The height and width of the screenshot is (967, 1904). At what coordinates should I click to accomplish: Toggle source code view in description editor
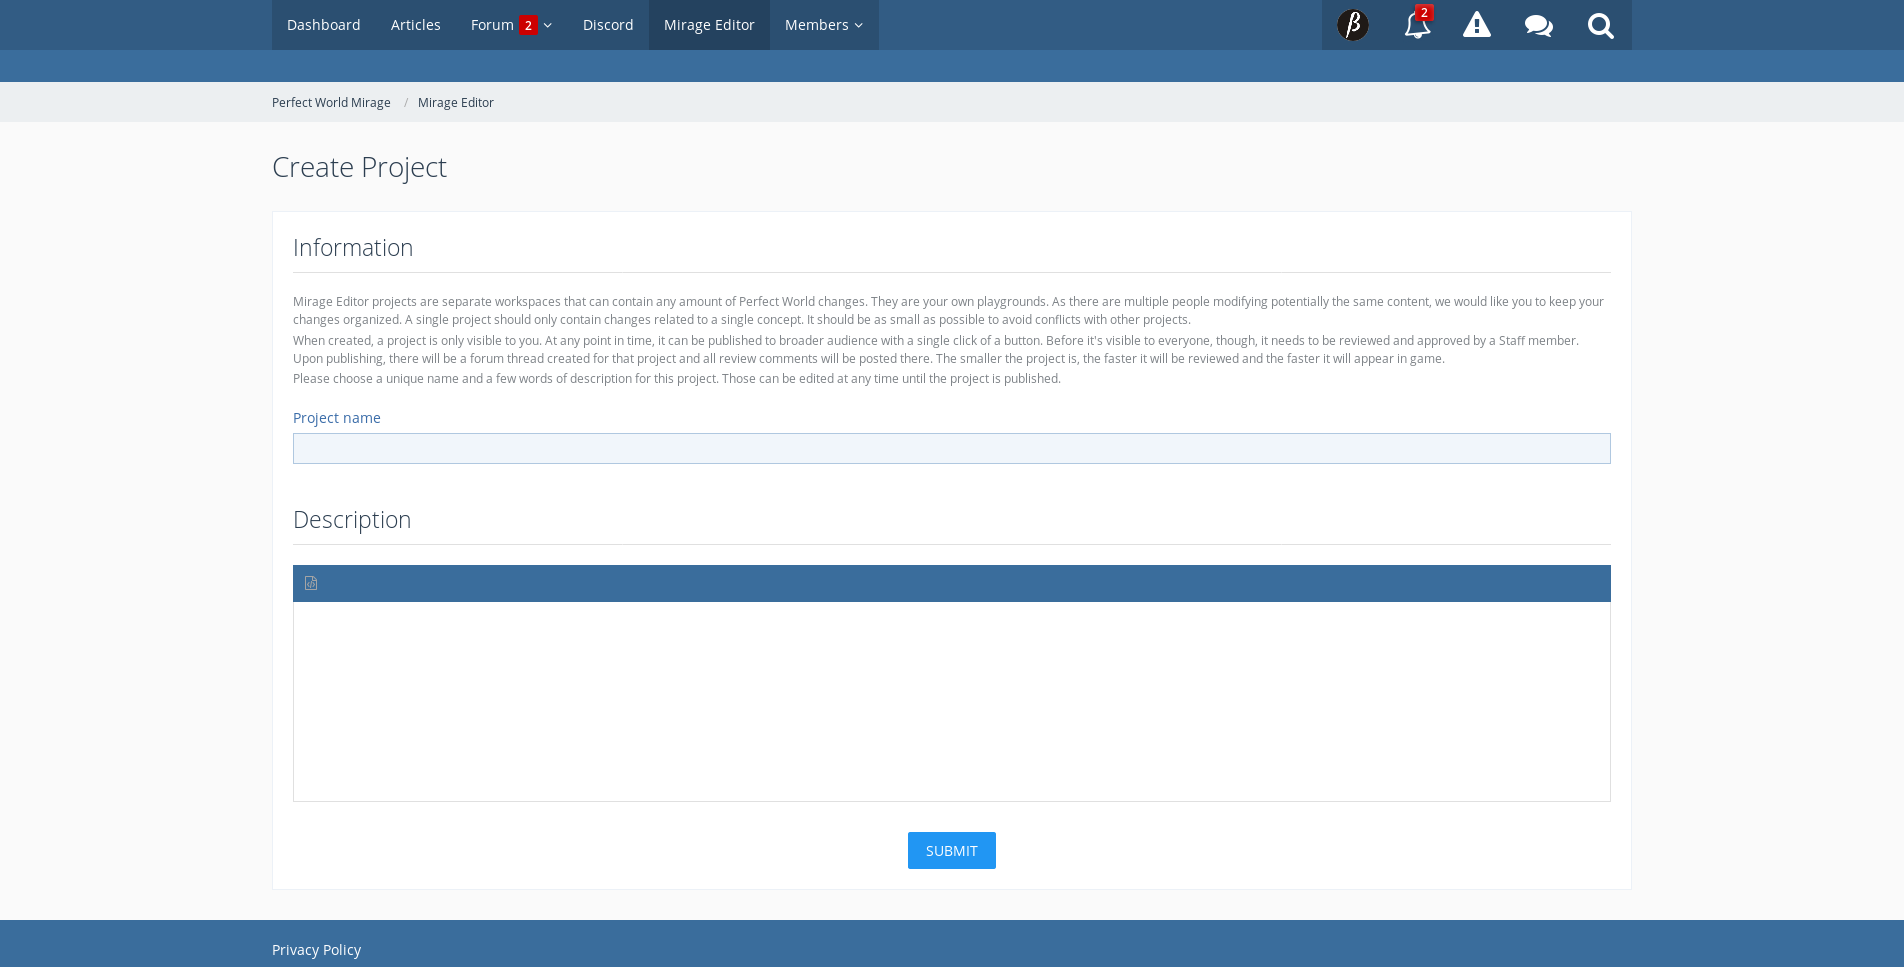pyautogui.click(x=311, y=583)
